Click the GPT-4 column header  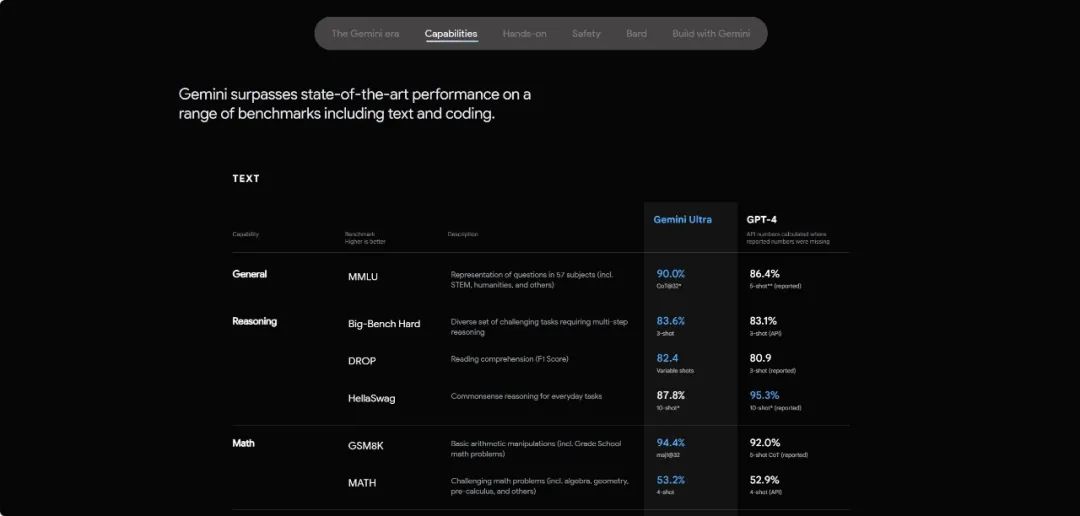click(762, 219)
